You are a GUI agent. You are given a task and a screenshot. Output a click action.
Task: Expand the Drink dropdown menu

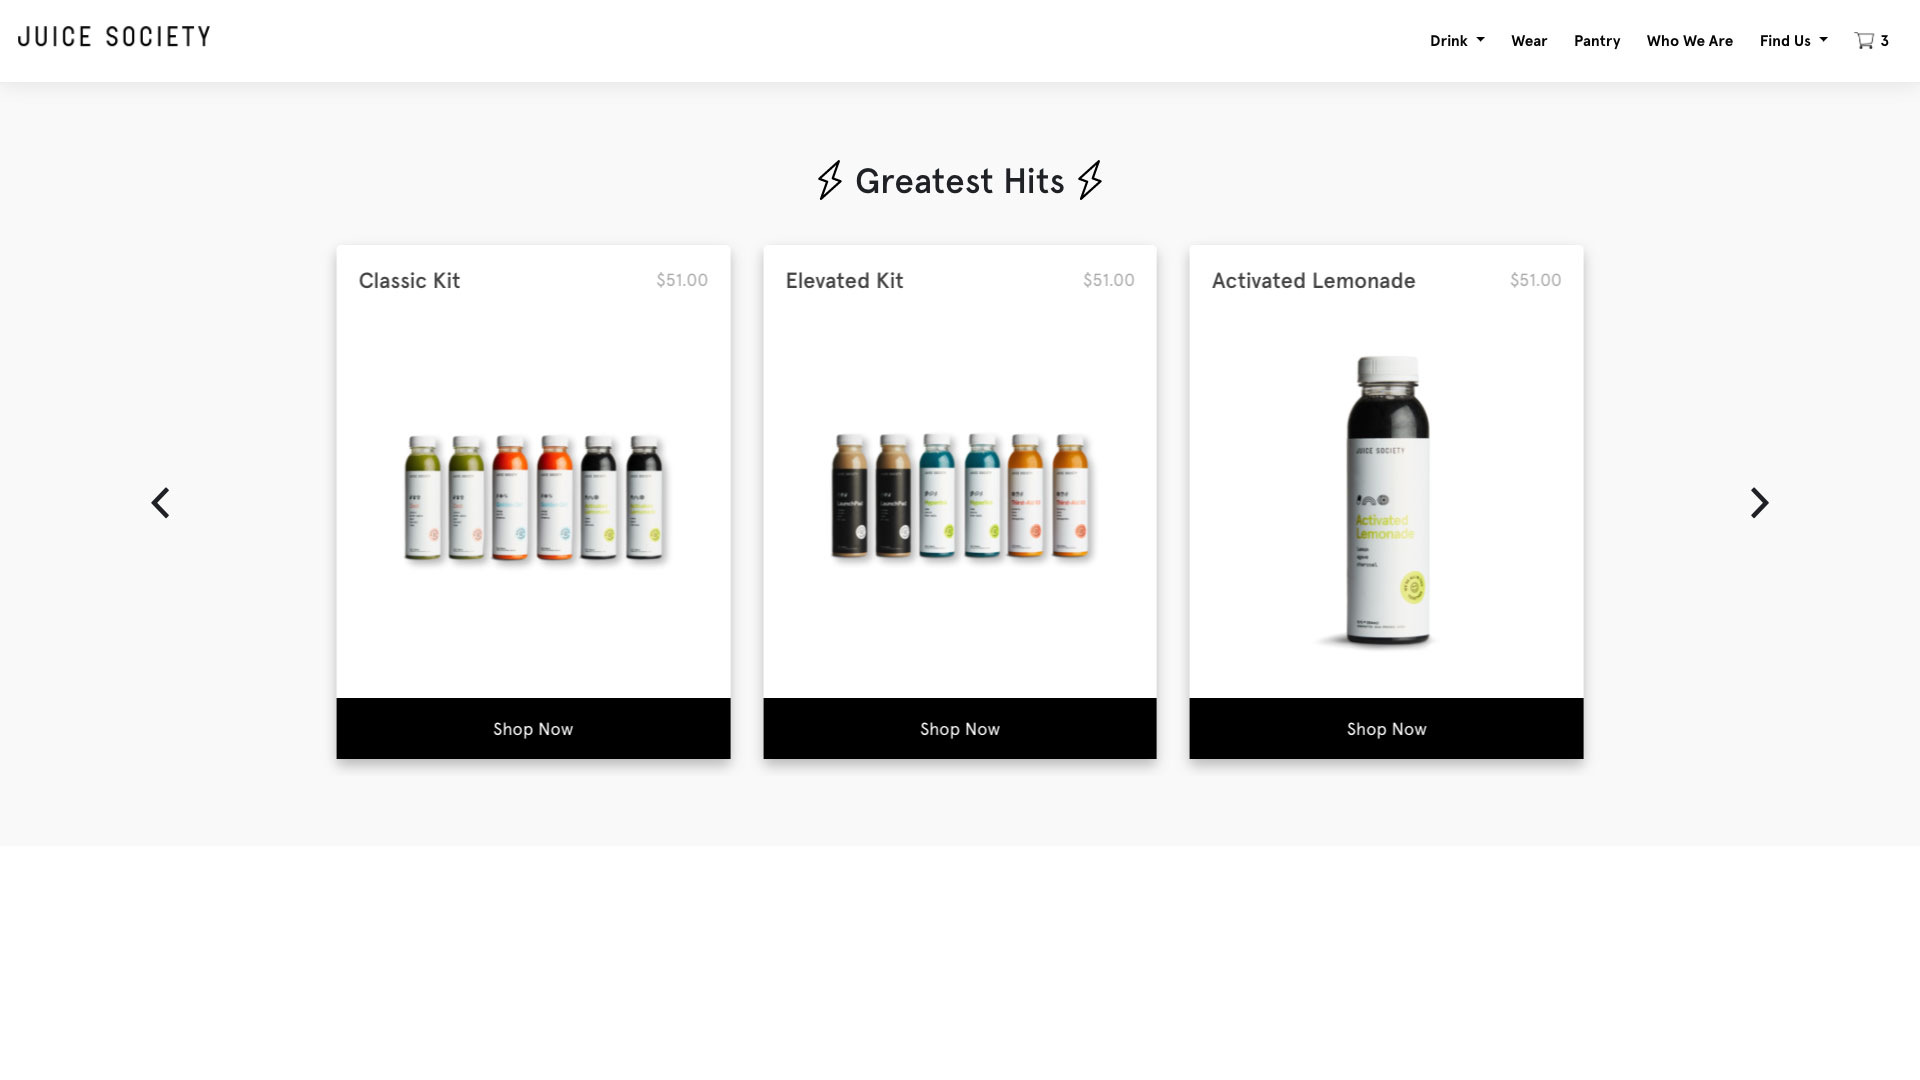[x=1457, y=41]
